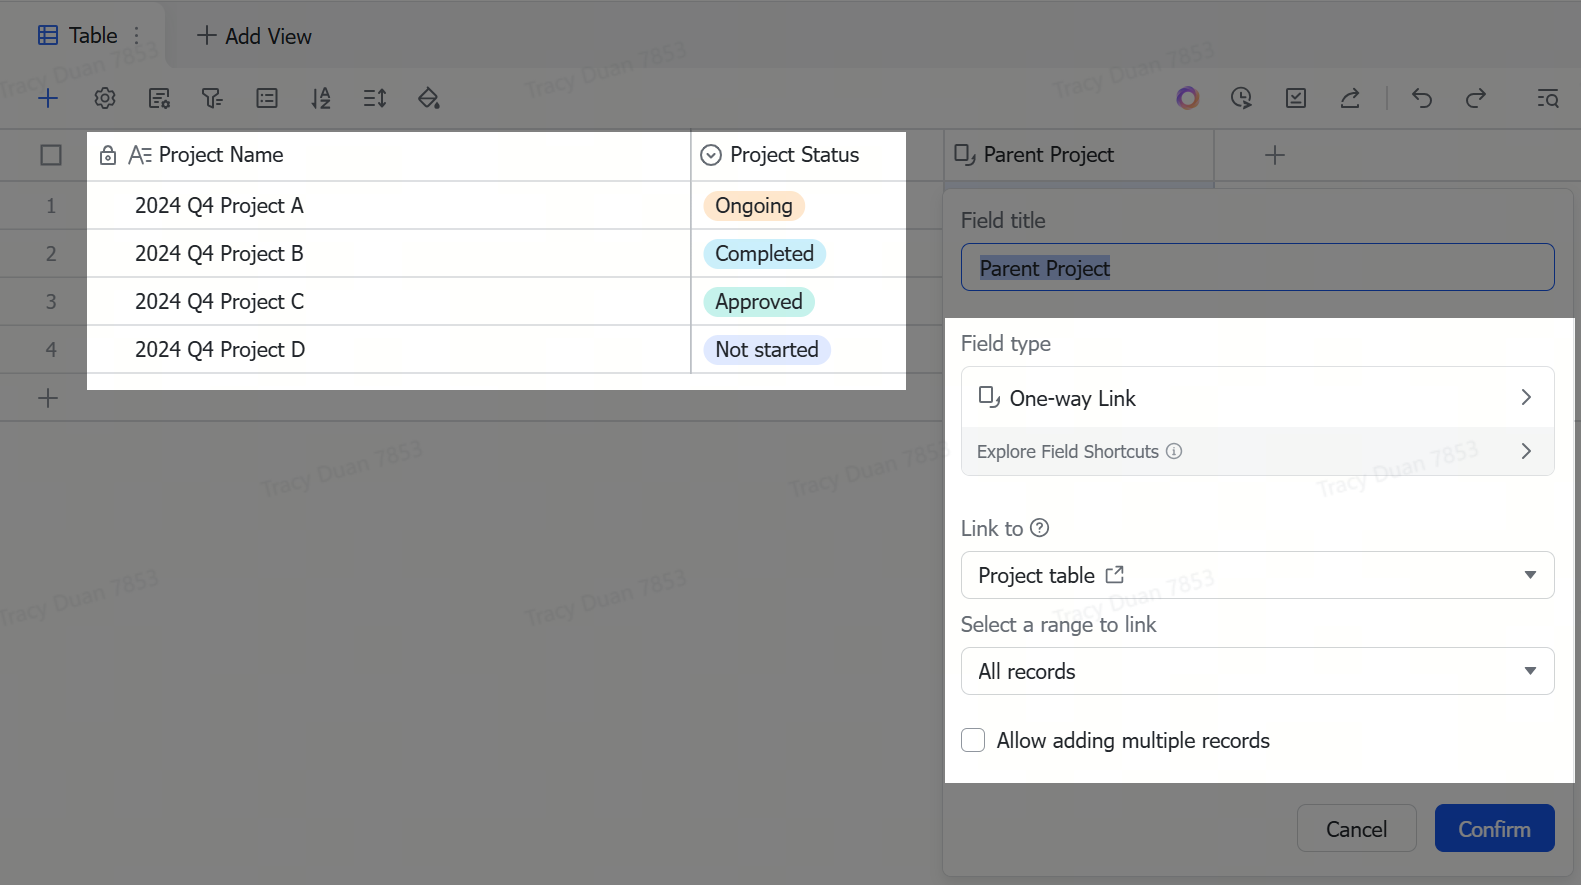Enable Allow adding multiple records checkbox
Screen dimensions: 1581x885
[x=973, y=740]
